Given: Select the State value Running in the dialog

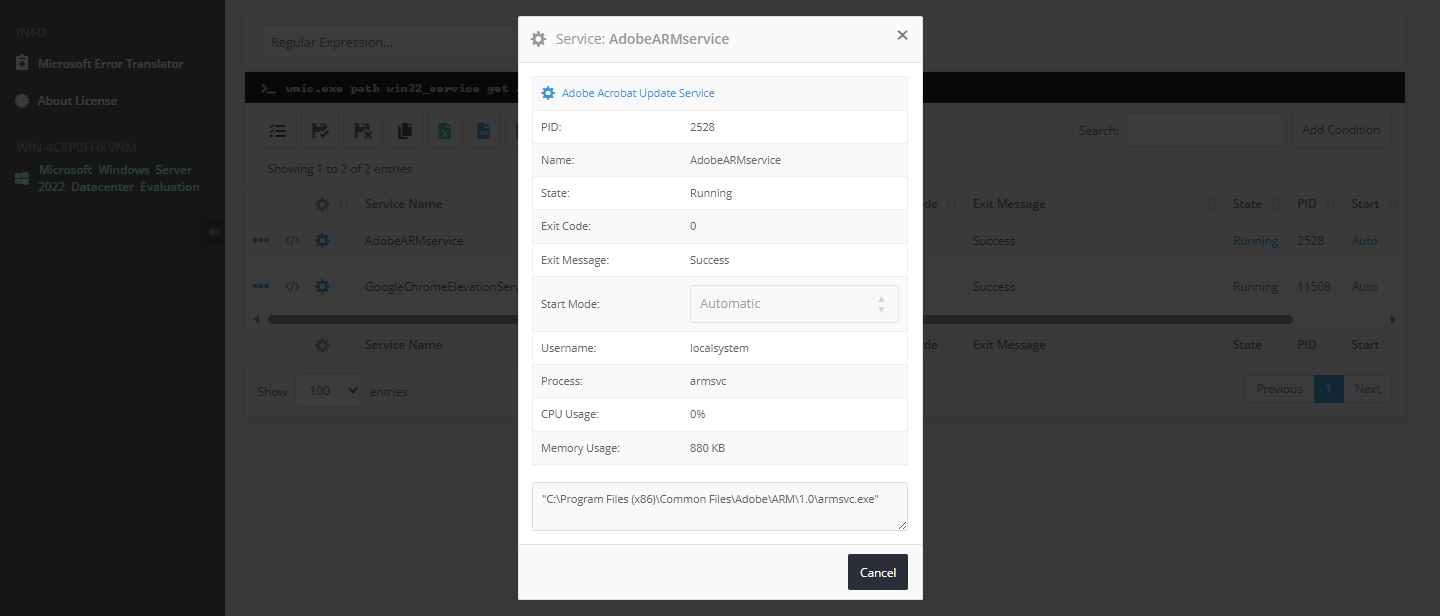Looking at the screenshot, I should tap(711, 193).
